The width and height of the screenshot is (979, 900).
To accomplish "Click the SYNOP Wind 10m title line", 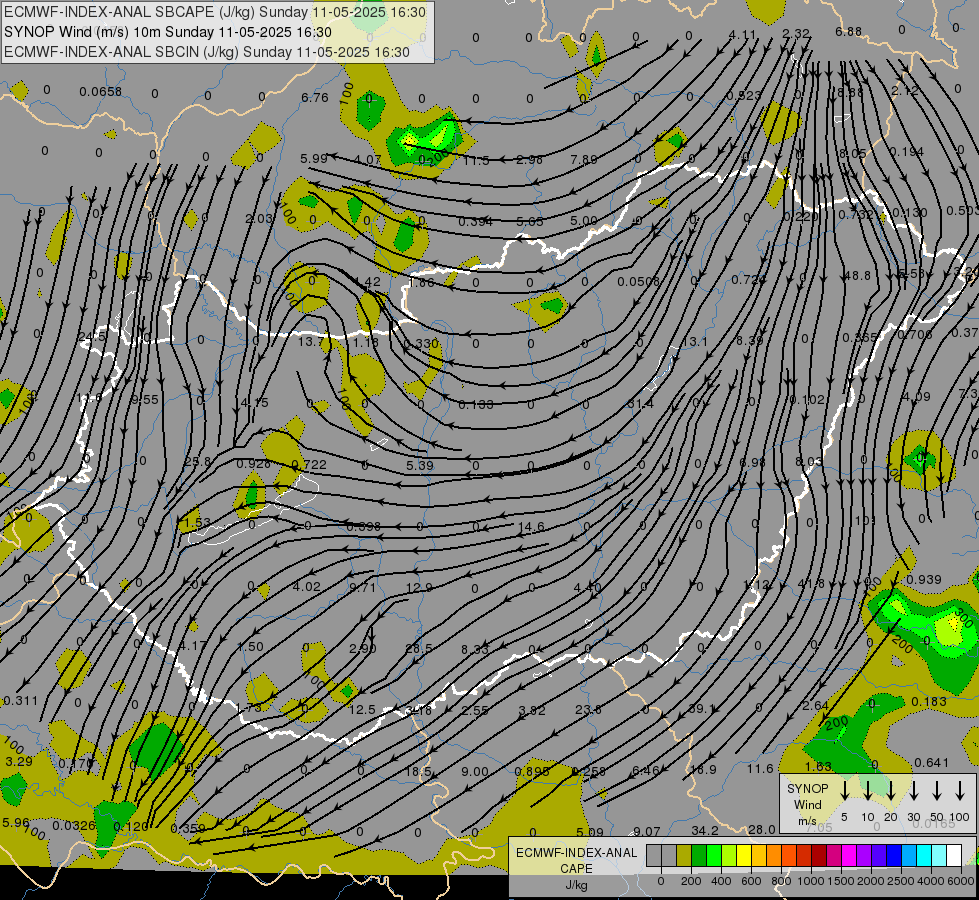I will [x=168, y=32].
